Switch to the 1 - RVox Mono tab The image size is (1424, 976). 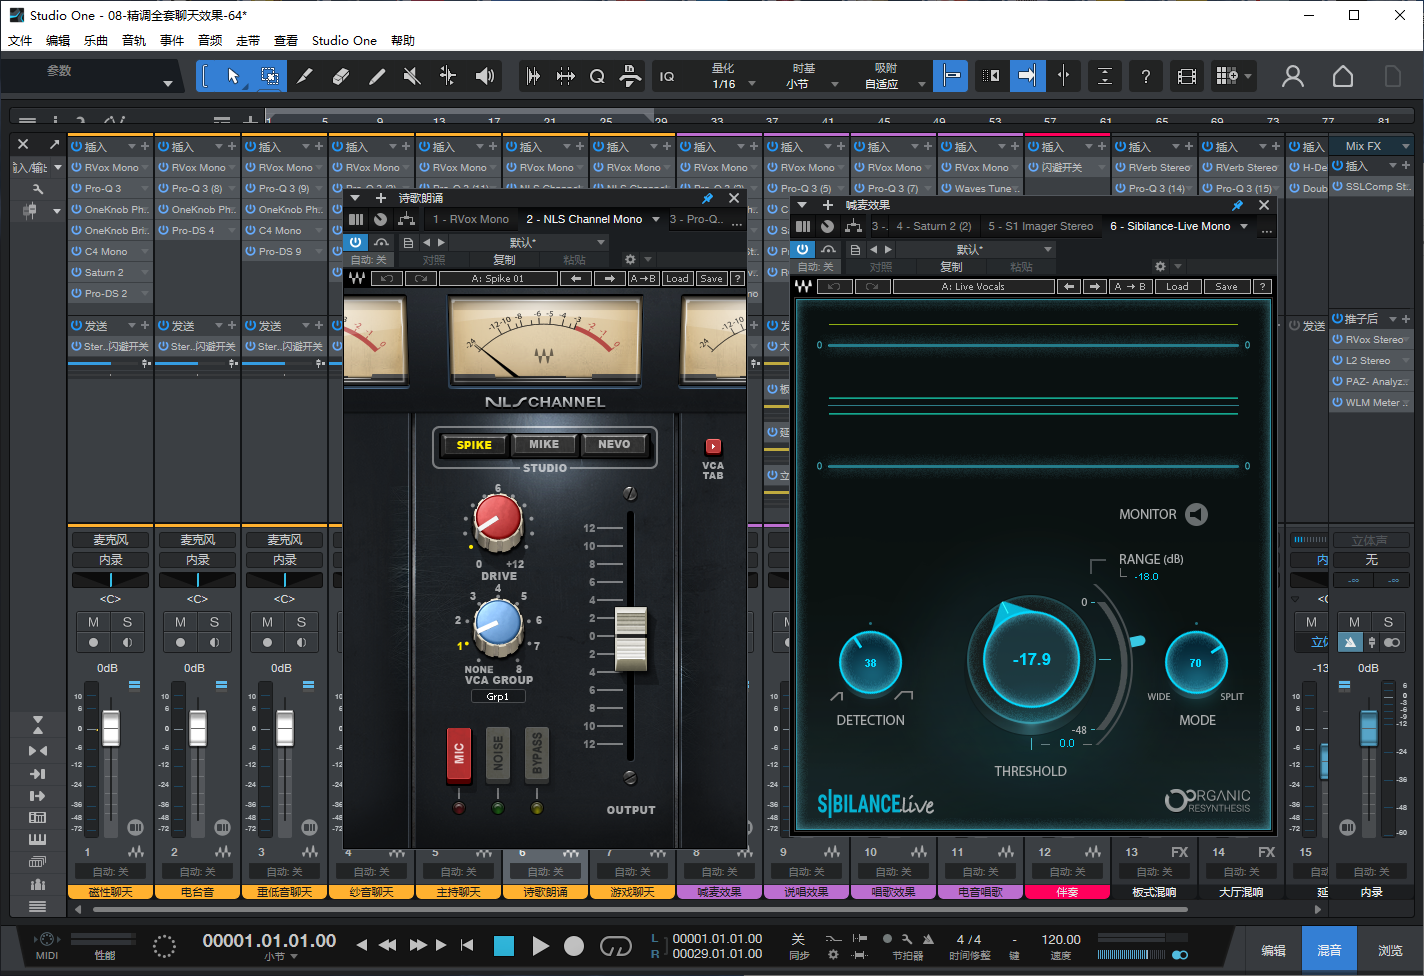coord(470,219)
